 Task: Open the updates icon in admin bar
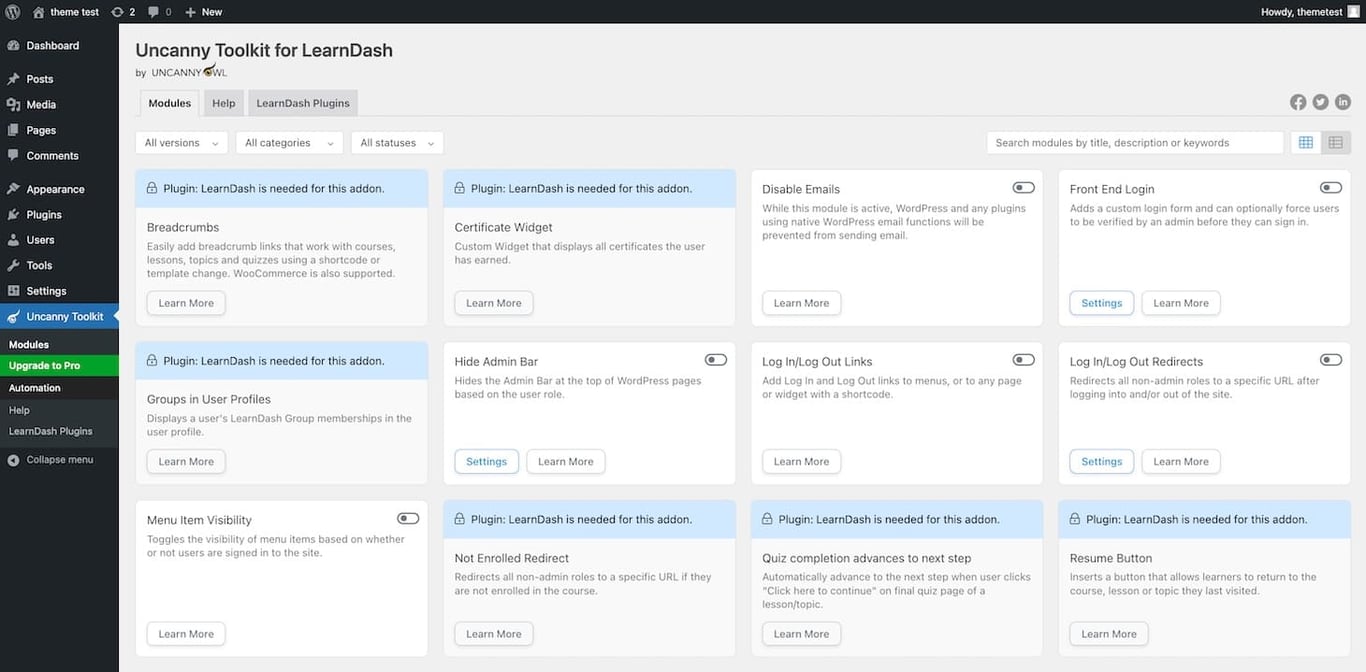pos(123,12)
